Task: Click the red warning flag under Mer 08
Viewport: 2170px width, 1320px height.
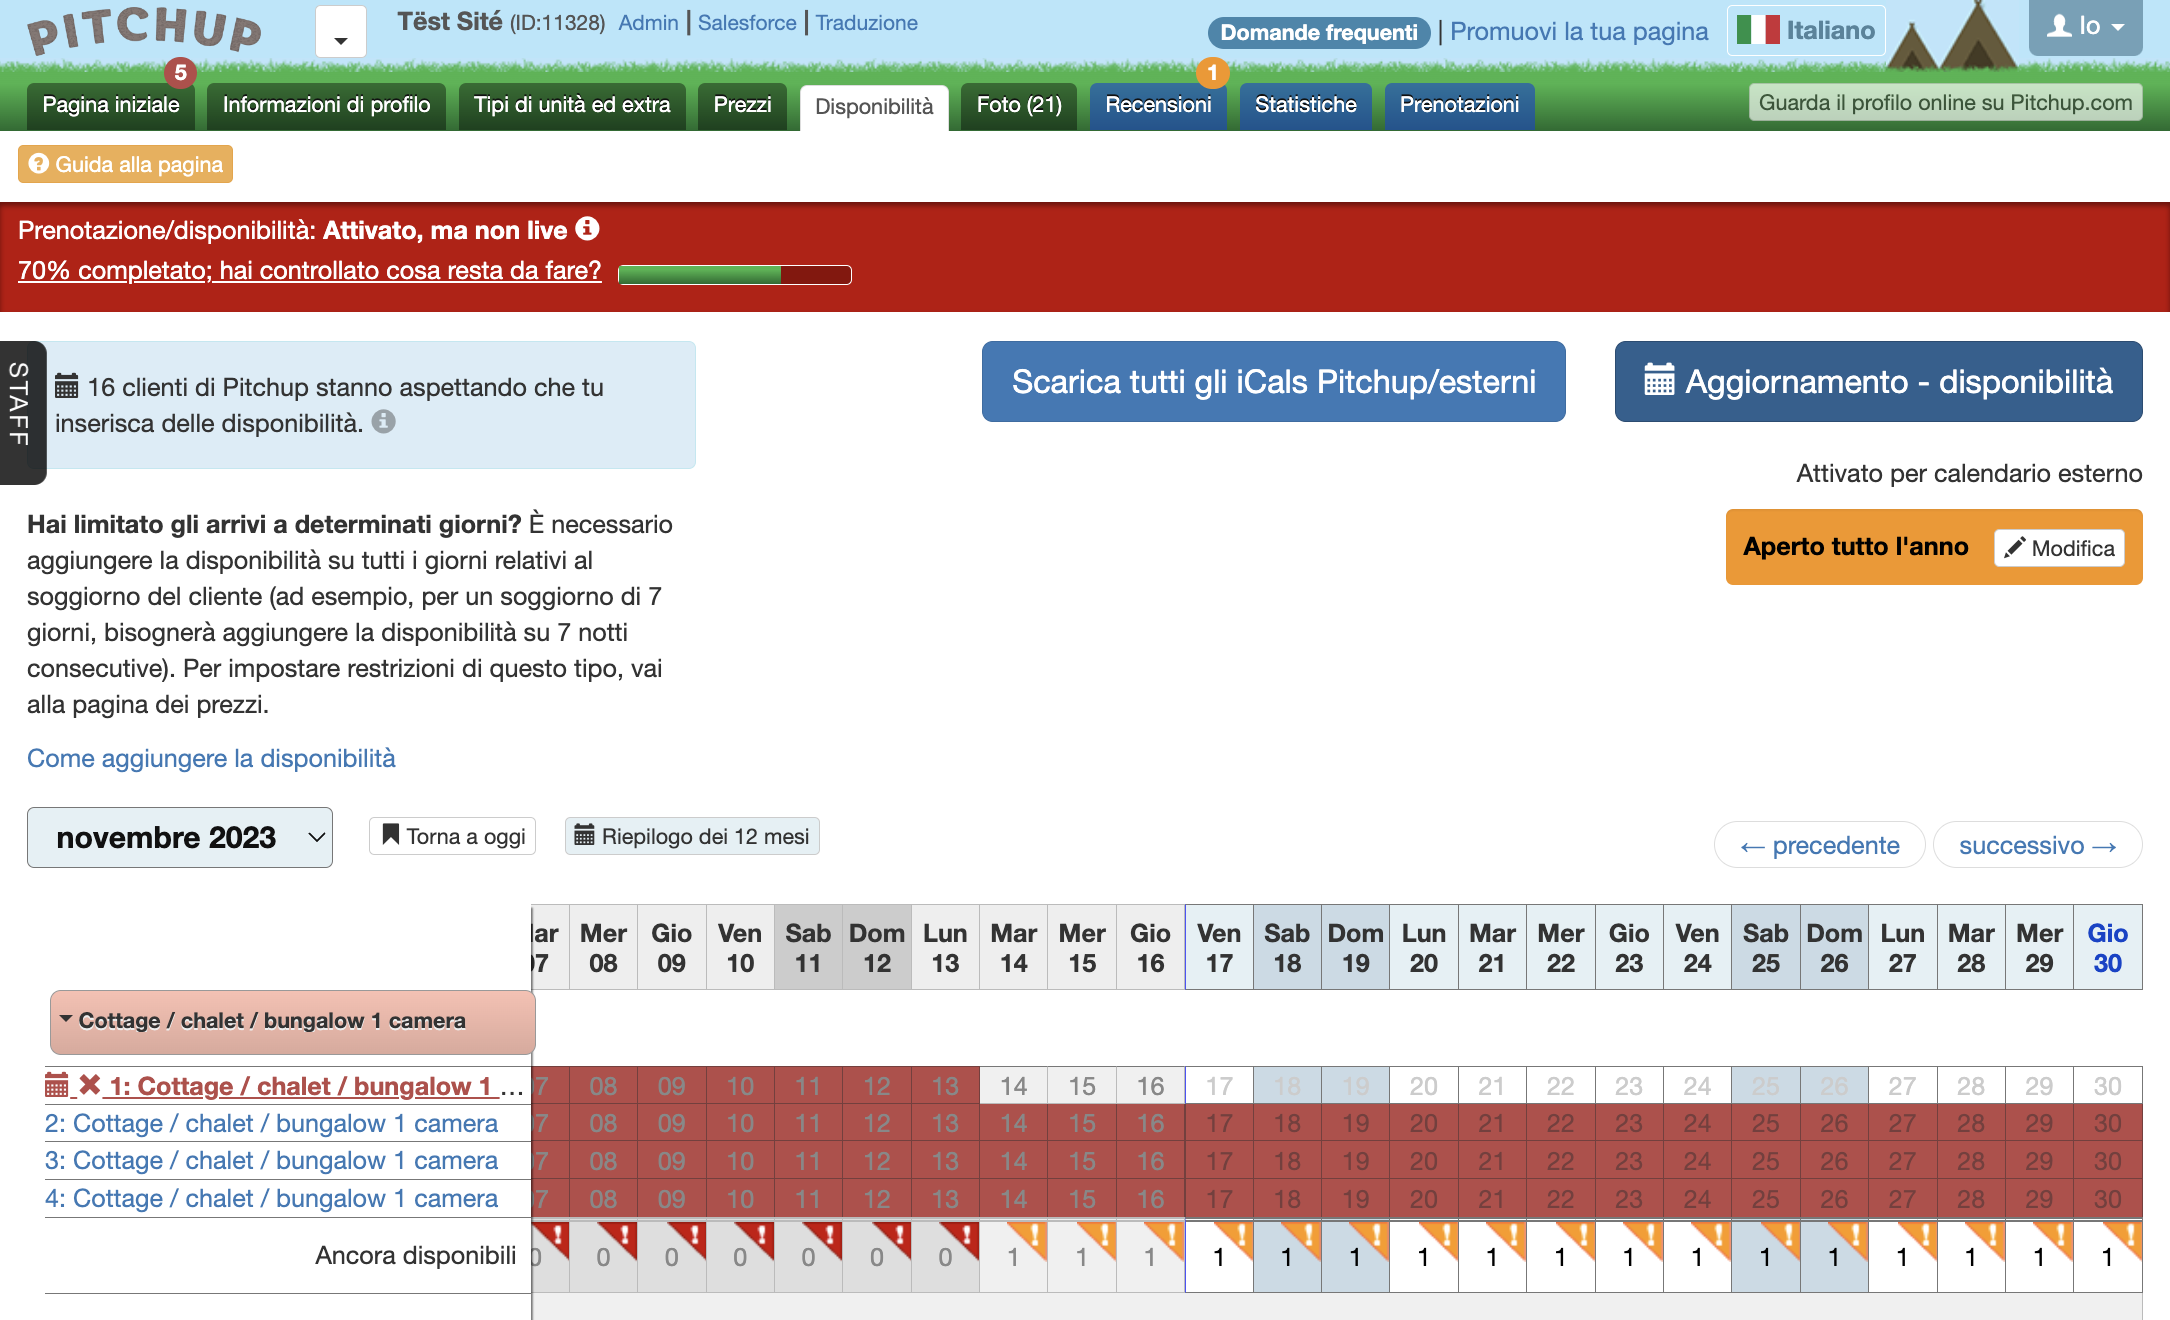Action: coord(620,1238)
